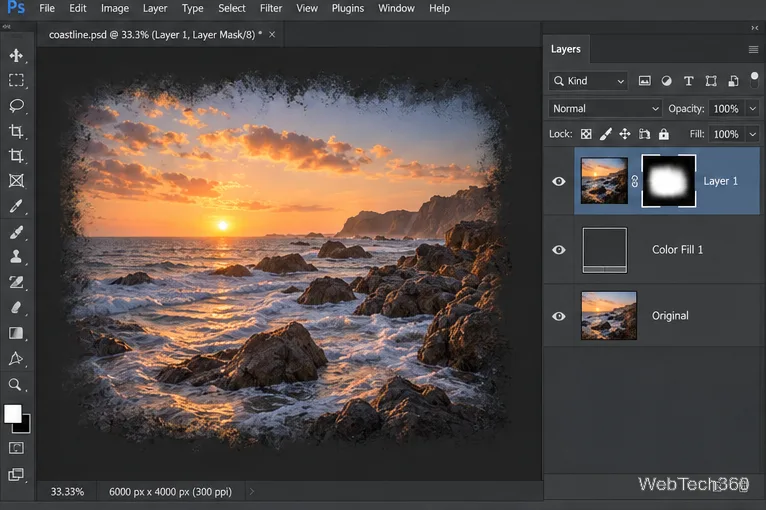Click the Fill 100% field
Image resolution: width=766 pixels, height=510 pixels.
click(726, 134)
